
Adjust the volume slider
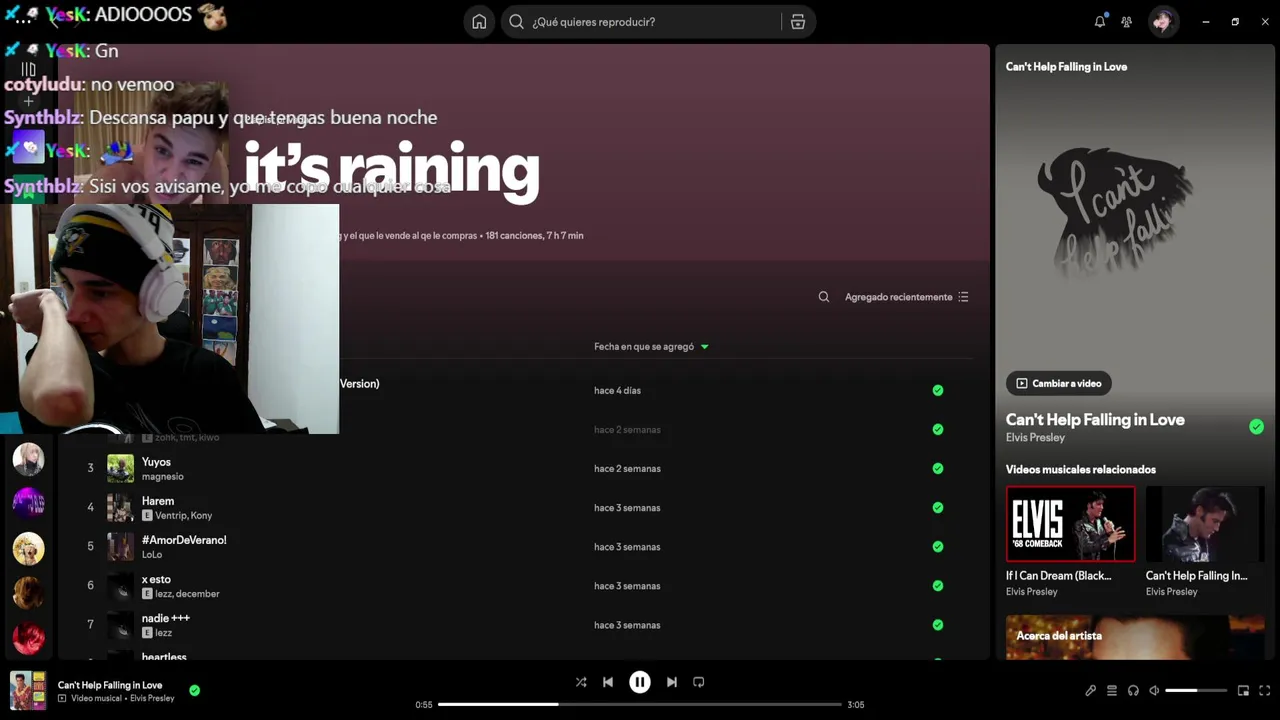coord(1196,690)
